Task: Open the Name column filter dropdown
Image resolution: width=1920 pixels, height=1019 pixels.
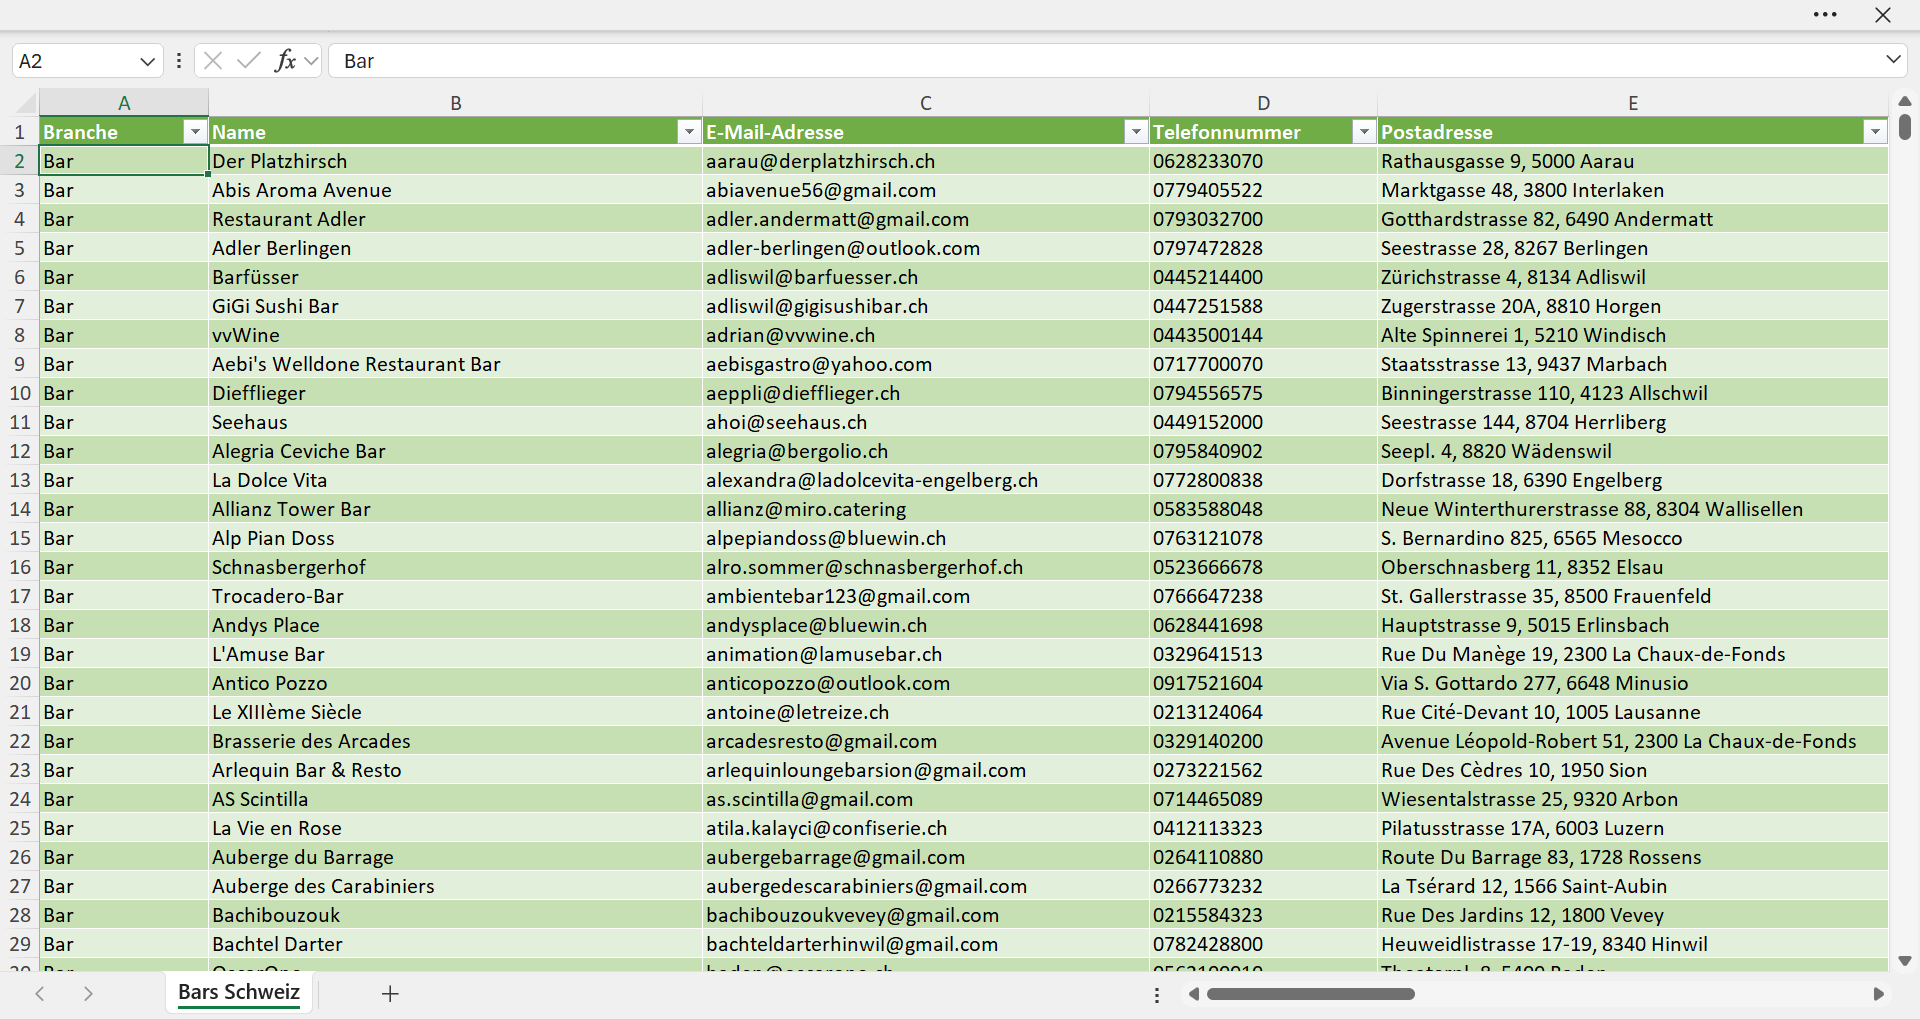Action: pyautogui.click(x=688, y=132)
